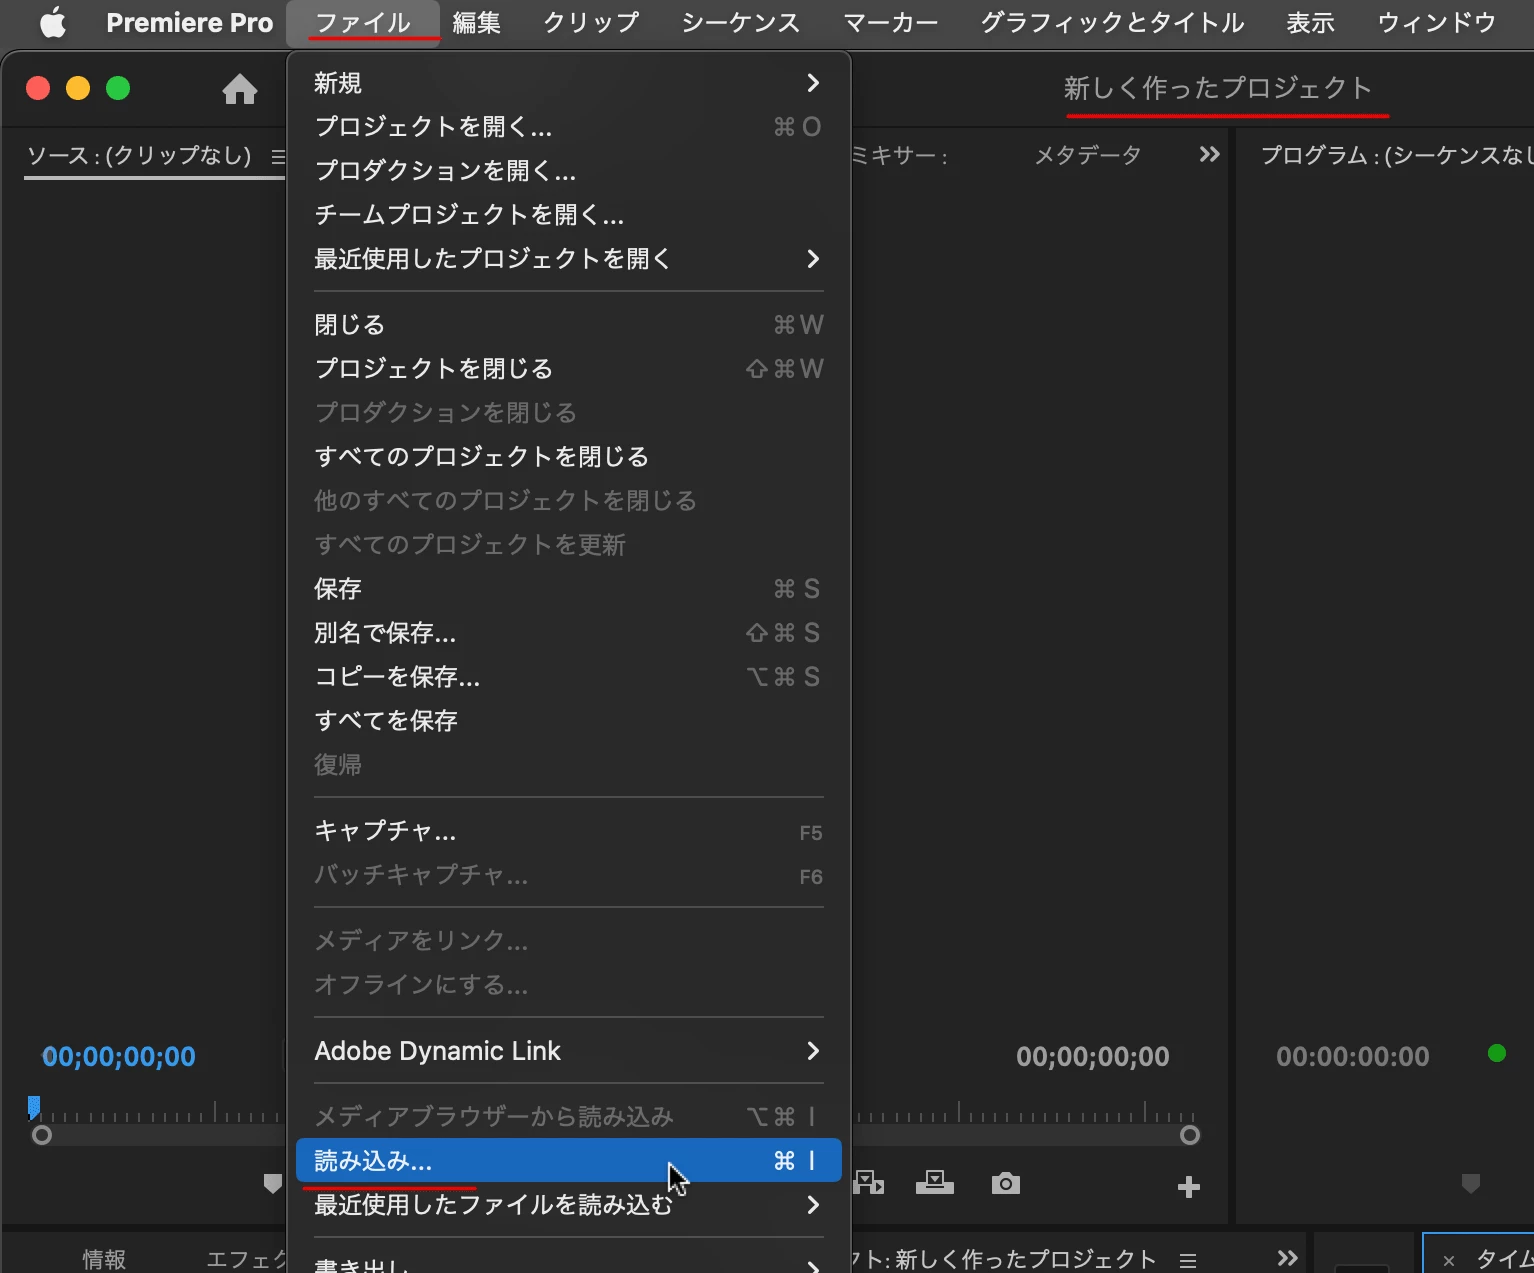Choose すべてのプロジェクトを閉じる menu item

(568, 457)
